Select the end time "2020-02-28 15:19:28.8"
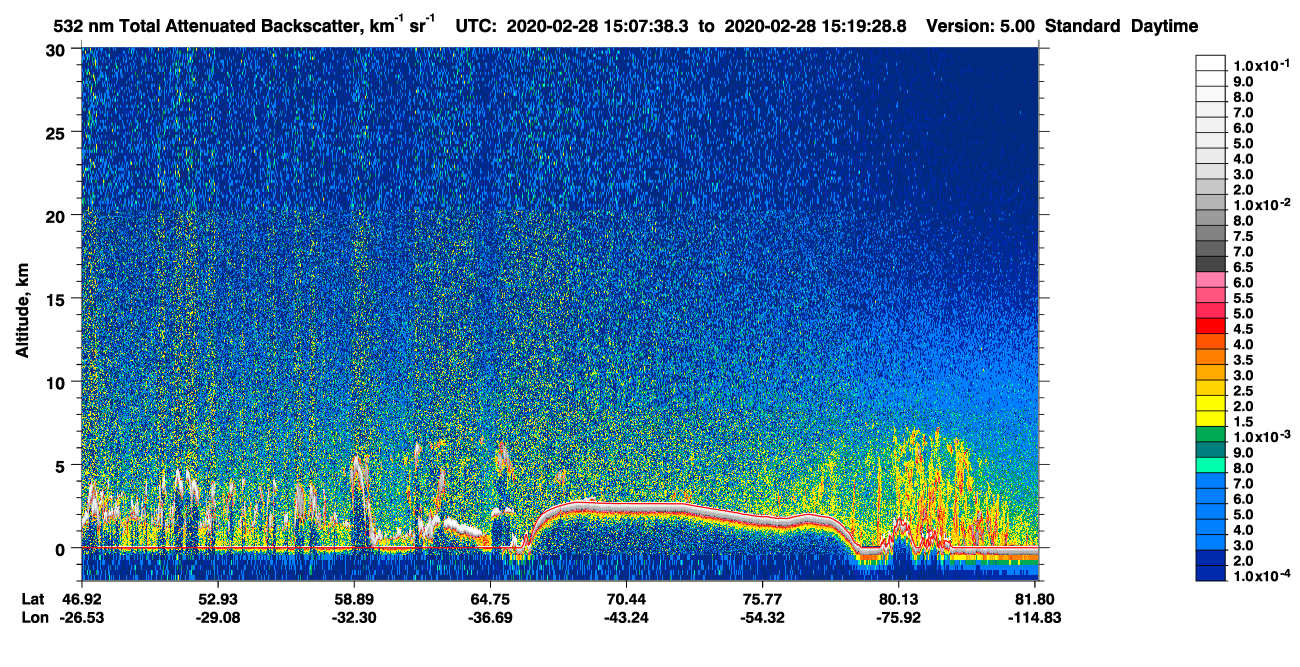This screenshot has height=667, width=1300. coord(817,26)
